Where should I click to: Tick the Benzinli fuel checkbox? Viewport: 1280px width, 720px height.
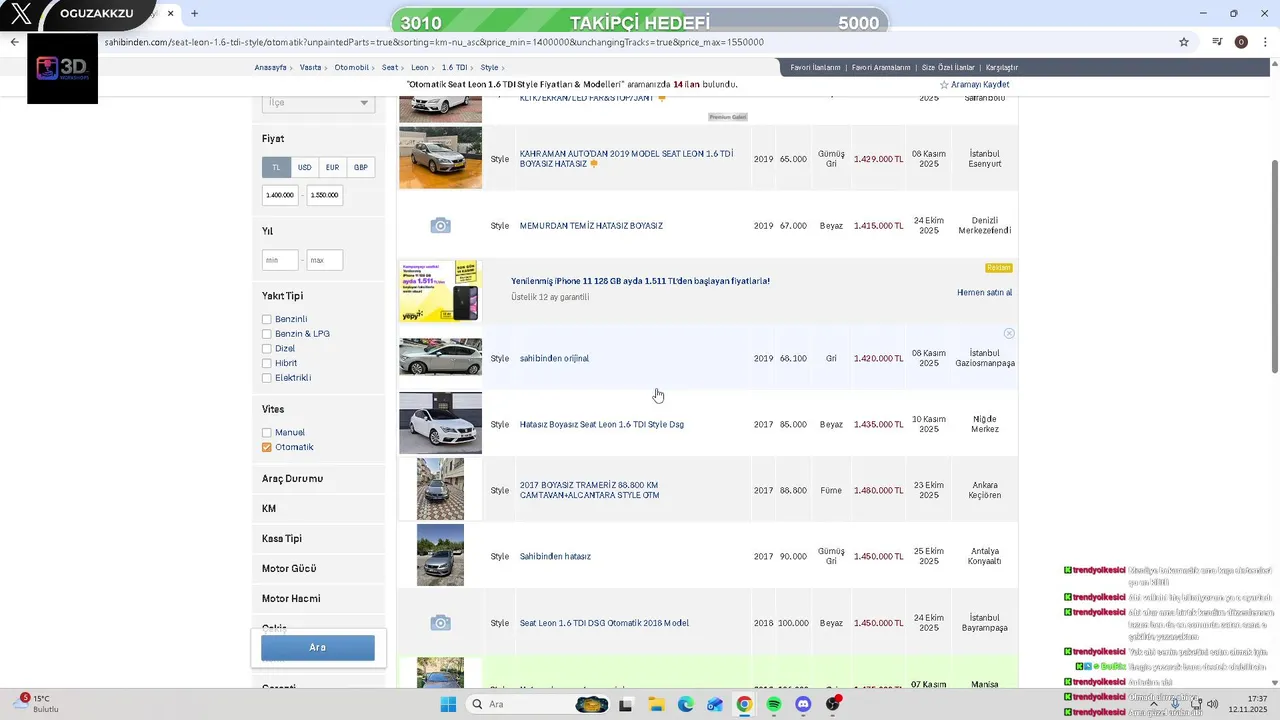(267, 319)
